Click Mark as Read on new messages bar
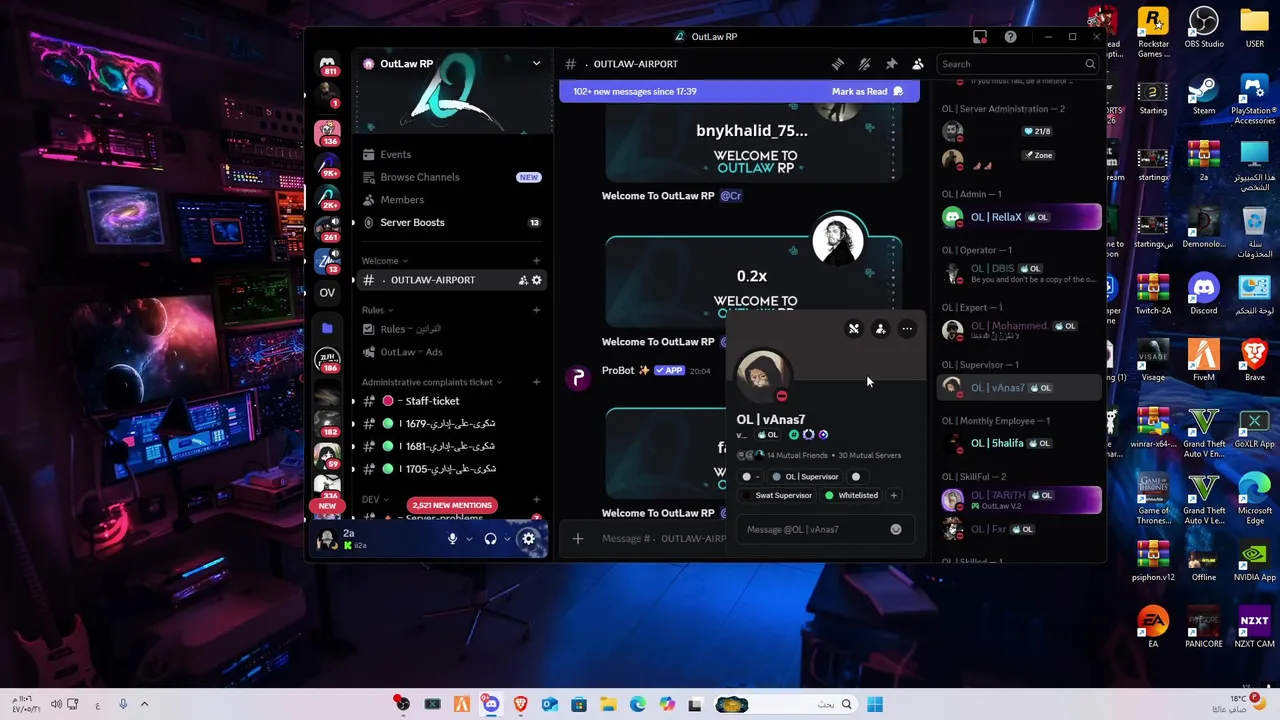1280x720 pixels. (867, 91)
